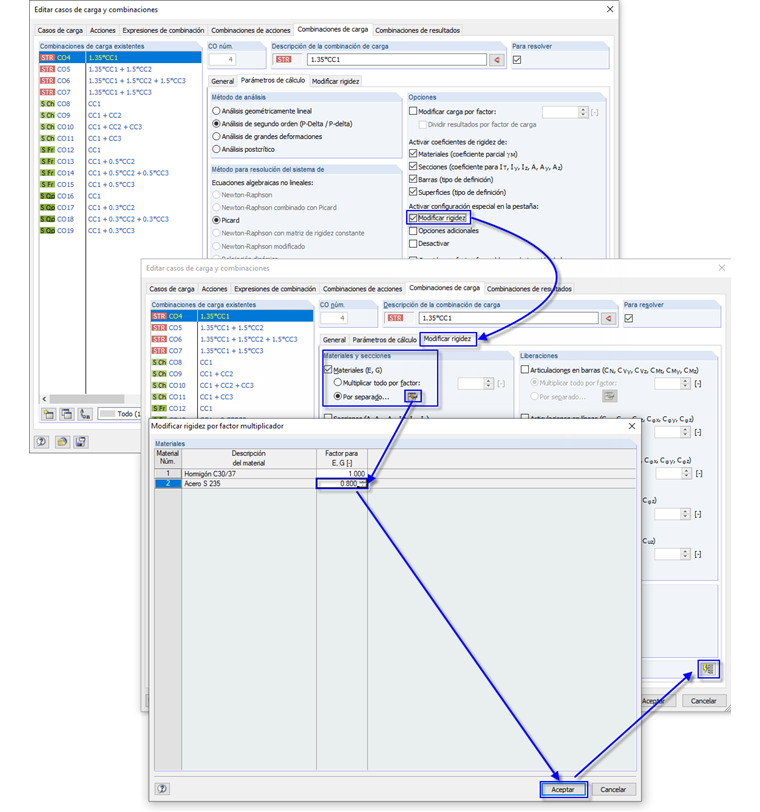Select the Hormigón C30/37 material row
The height and width of the screenshot is (812, 760).
tap(396, 473)
